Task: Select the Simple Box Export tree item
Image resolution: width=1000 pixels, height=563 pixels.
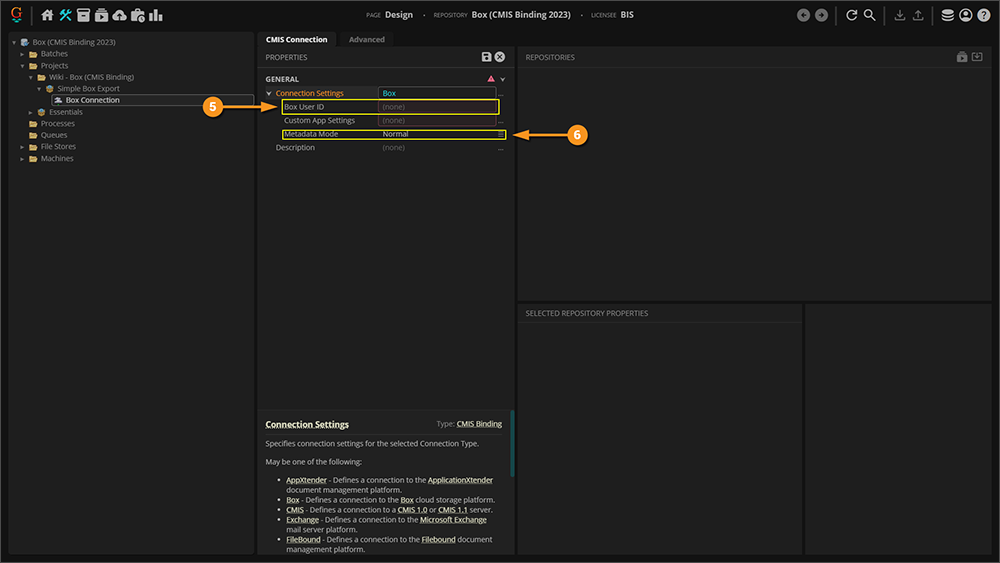Action: 88,89
